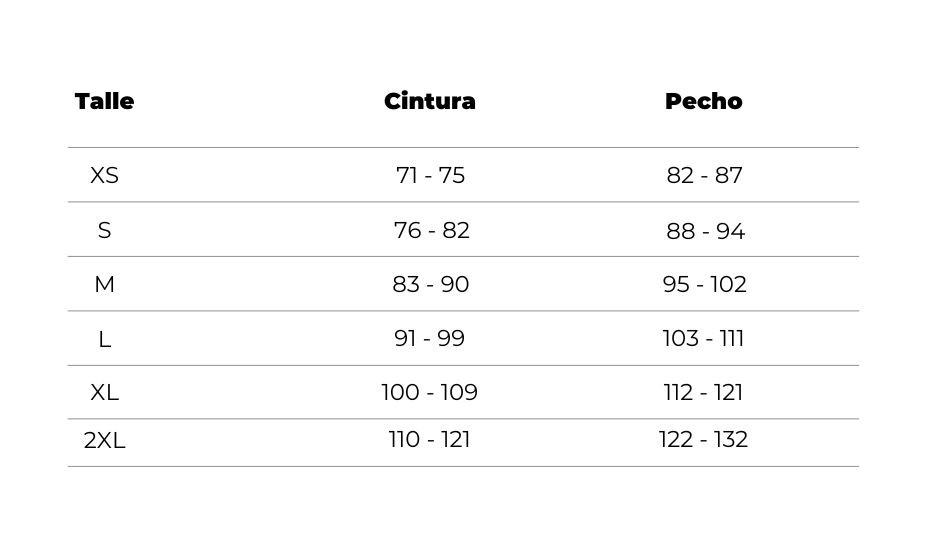Click the Cintura column header
948x557 pixels.
[x=430, y=101]
